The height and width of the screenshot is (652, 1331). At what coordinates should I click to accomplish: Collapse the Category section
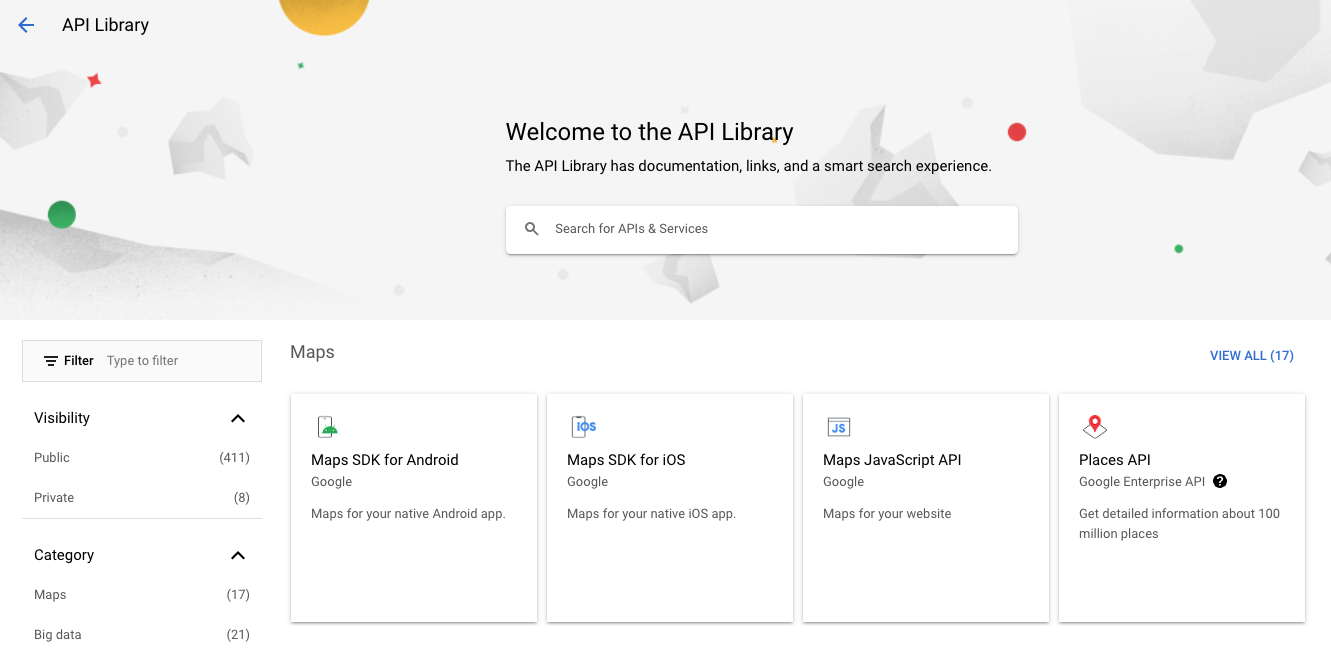pos(237,555)
